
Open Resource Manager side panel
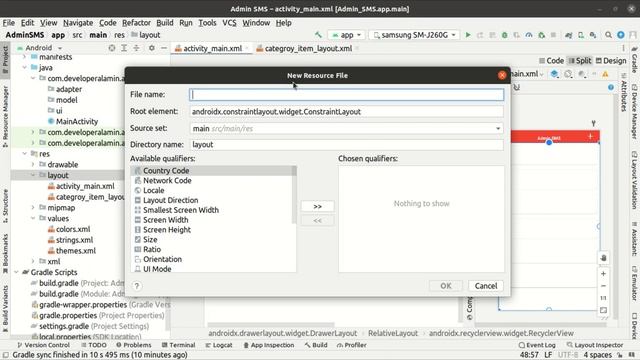tap(5, 116)
